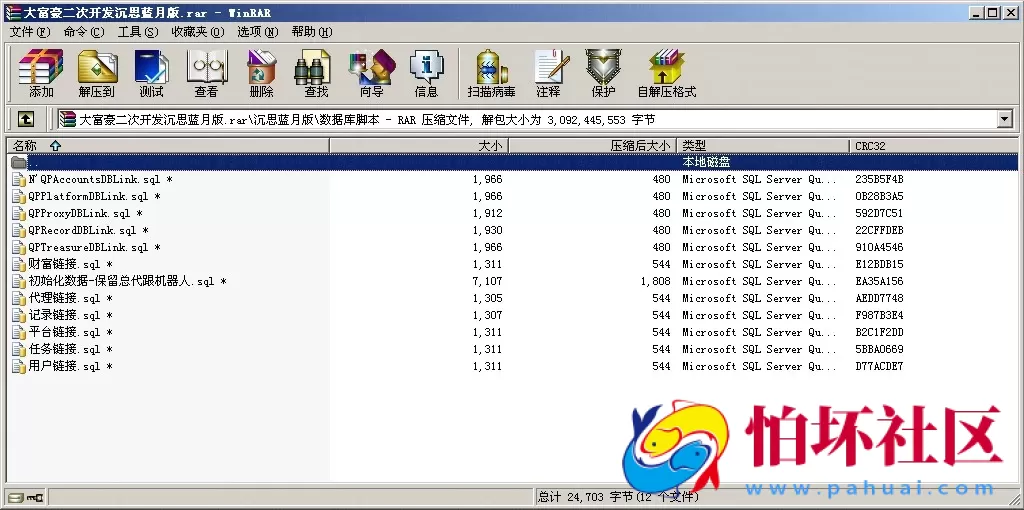
Task: Open the 收藏夹(O) menu
Action: coord(197,32)
